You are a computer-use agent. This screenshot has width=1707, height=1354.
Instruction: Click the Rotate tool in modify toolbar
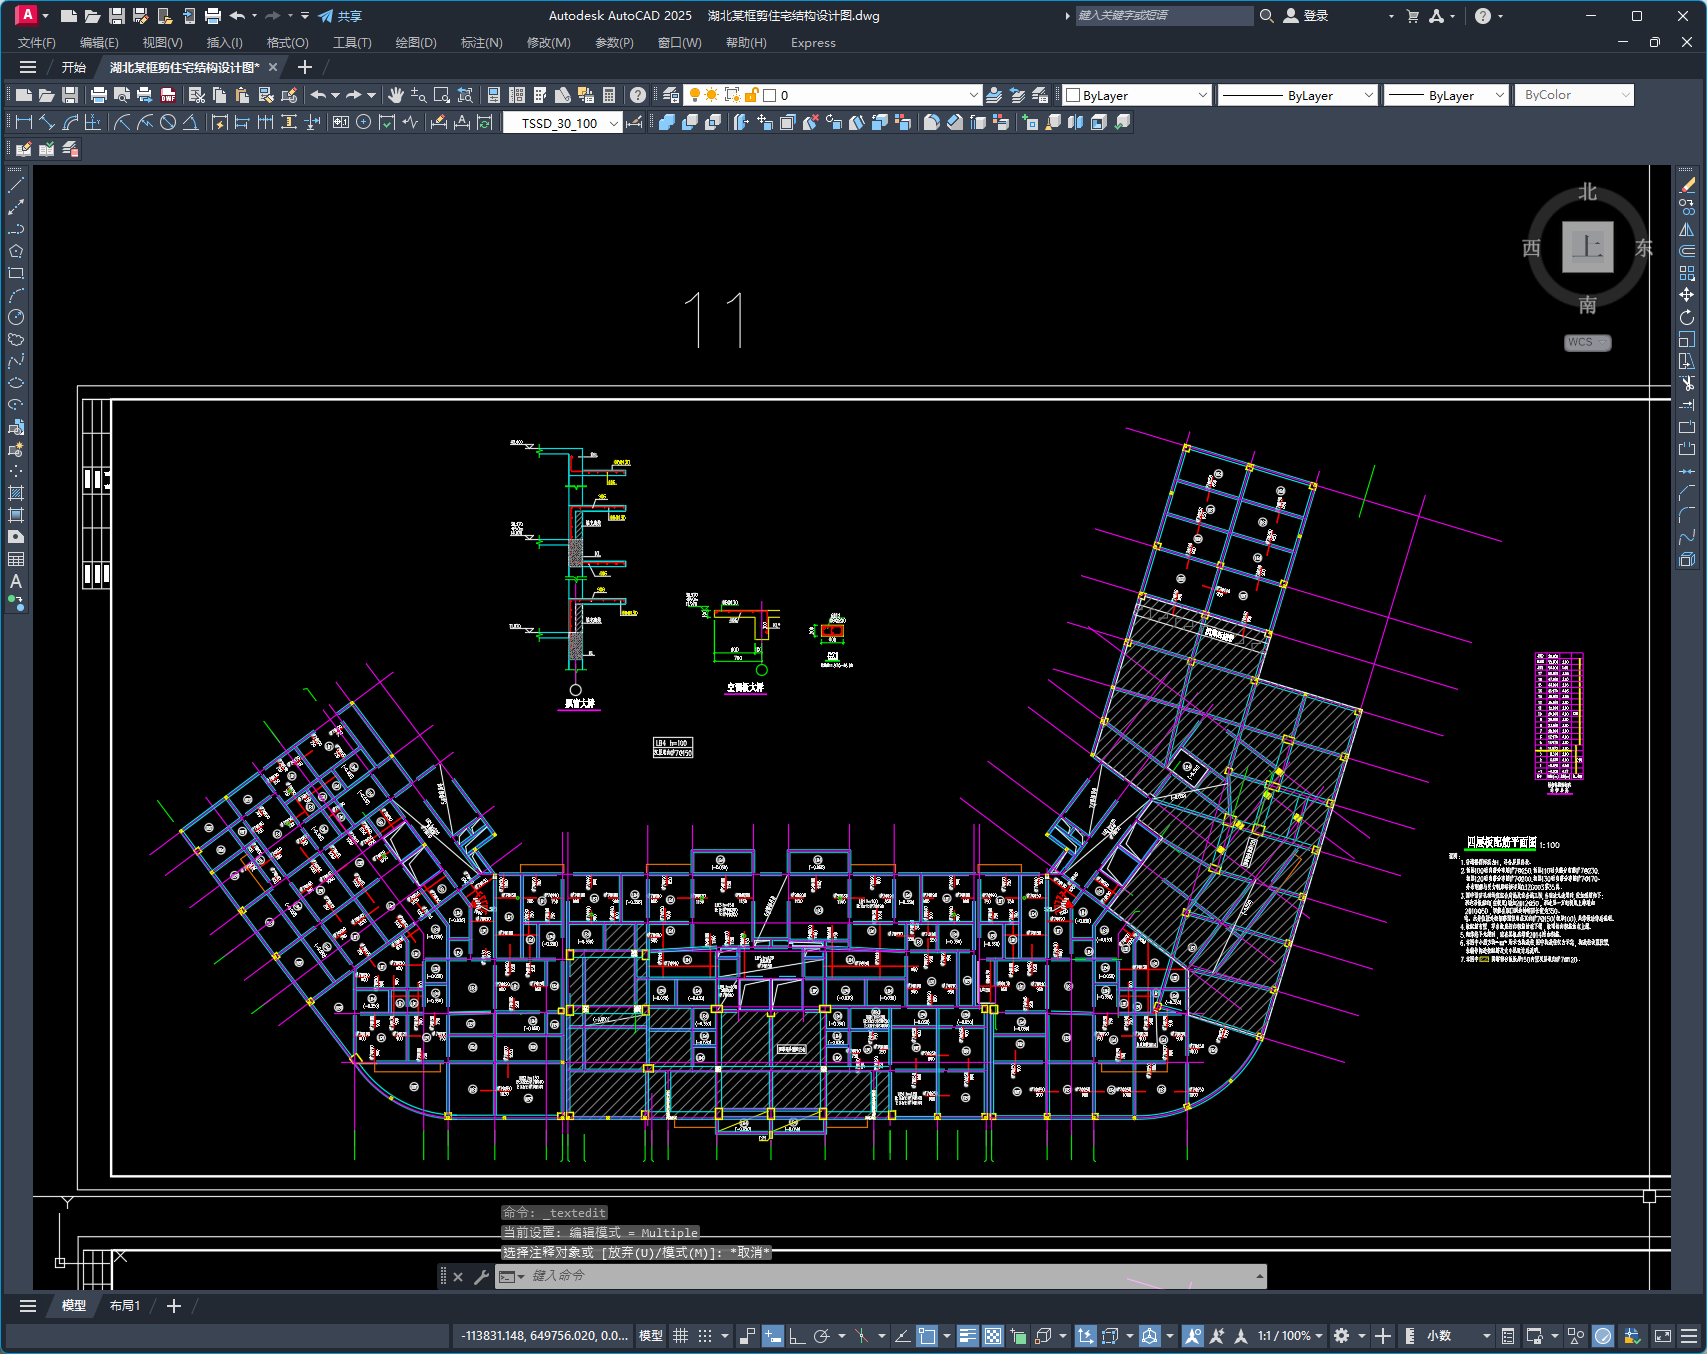[1687, 317]
